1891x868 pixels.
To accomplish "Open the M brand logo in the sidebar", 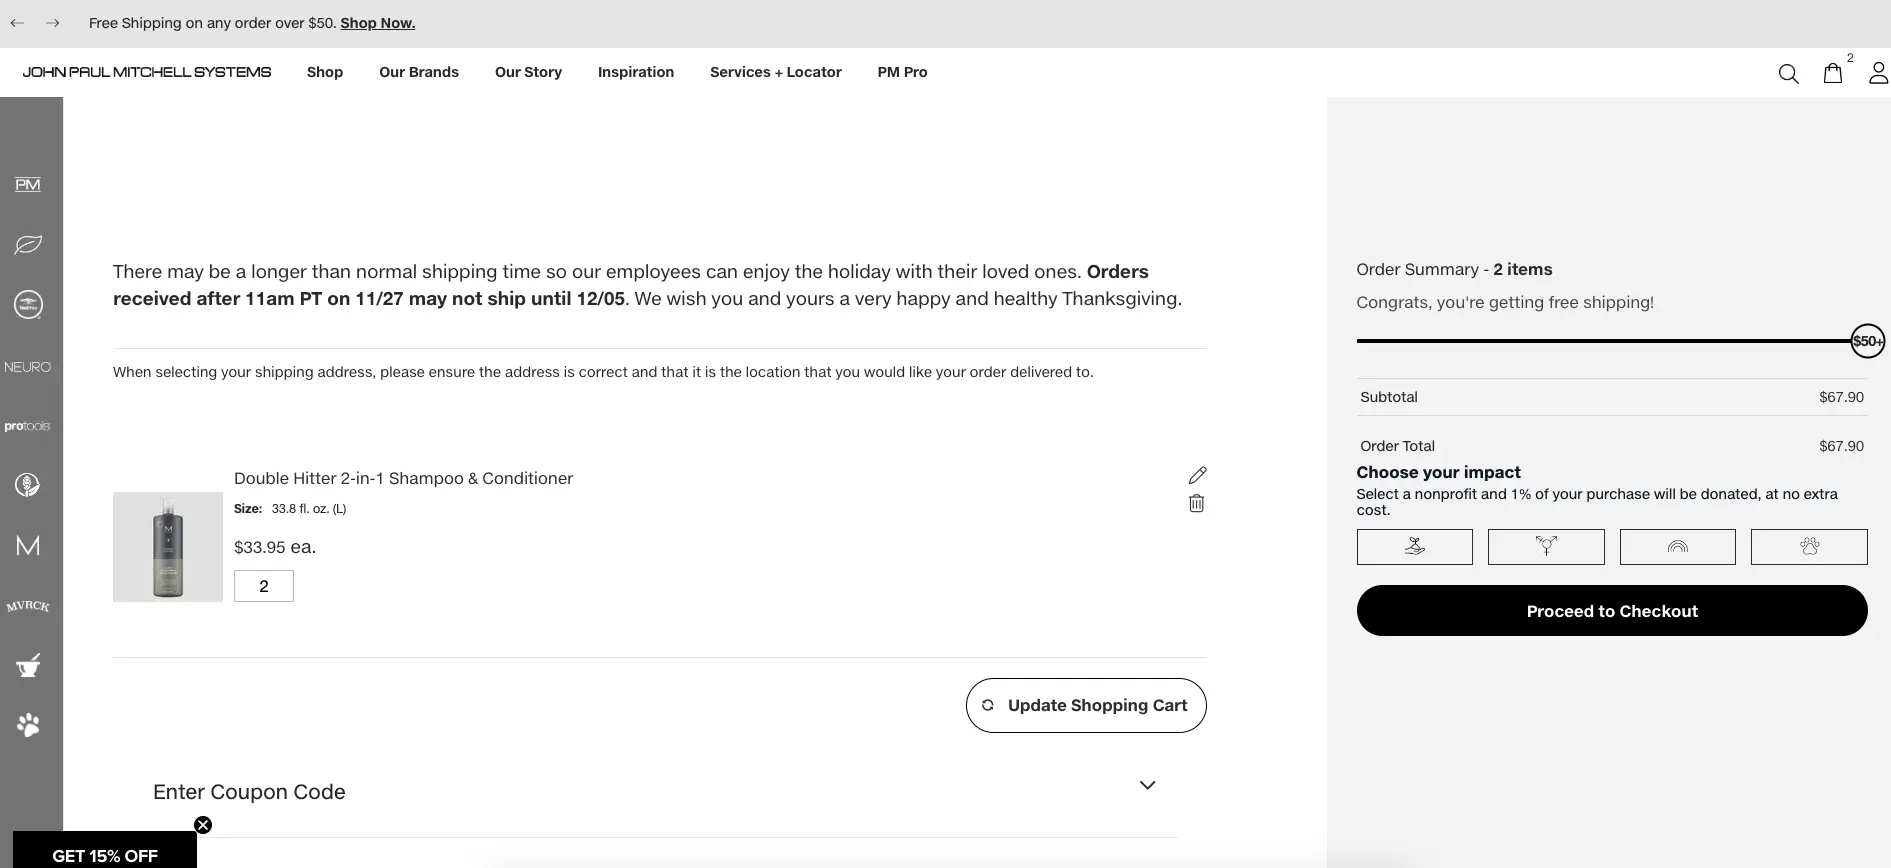I will click(28, 546).
